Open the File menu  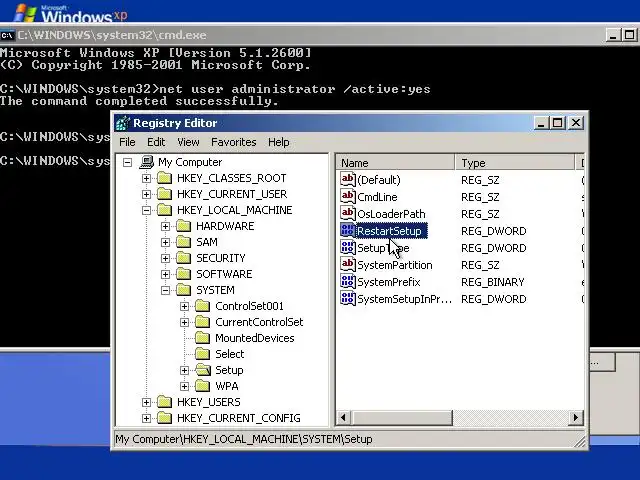[127, 142]
